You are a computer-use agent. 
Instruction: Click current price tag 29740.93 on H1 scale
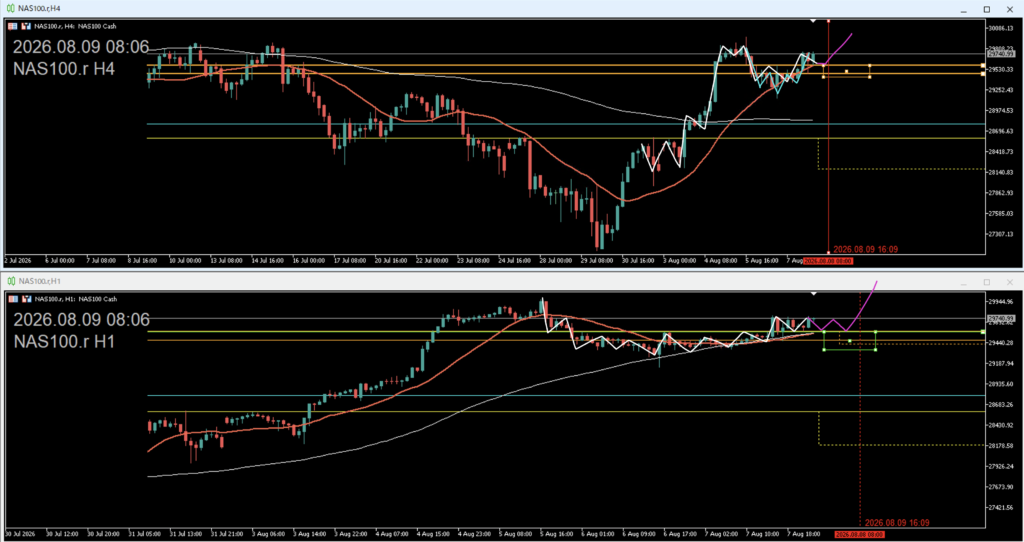tap(1000, 319)
